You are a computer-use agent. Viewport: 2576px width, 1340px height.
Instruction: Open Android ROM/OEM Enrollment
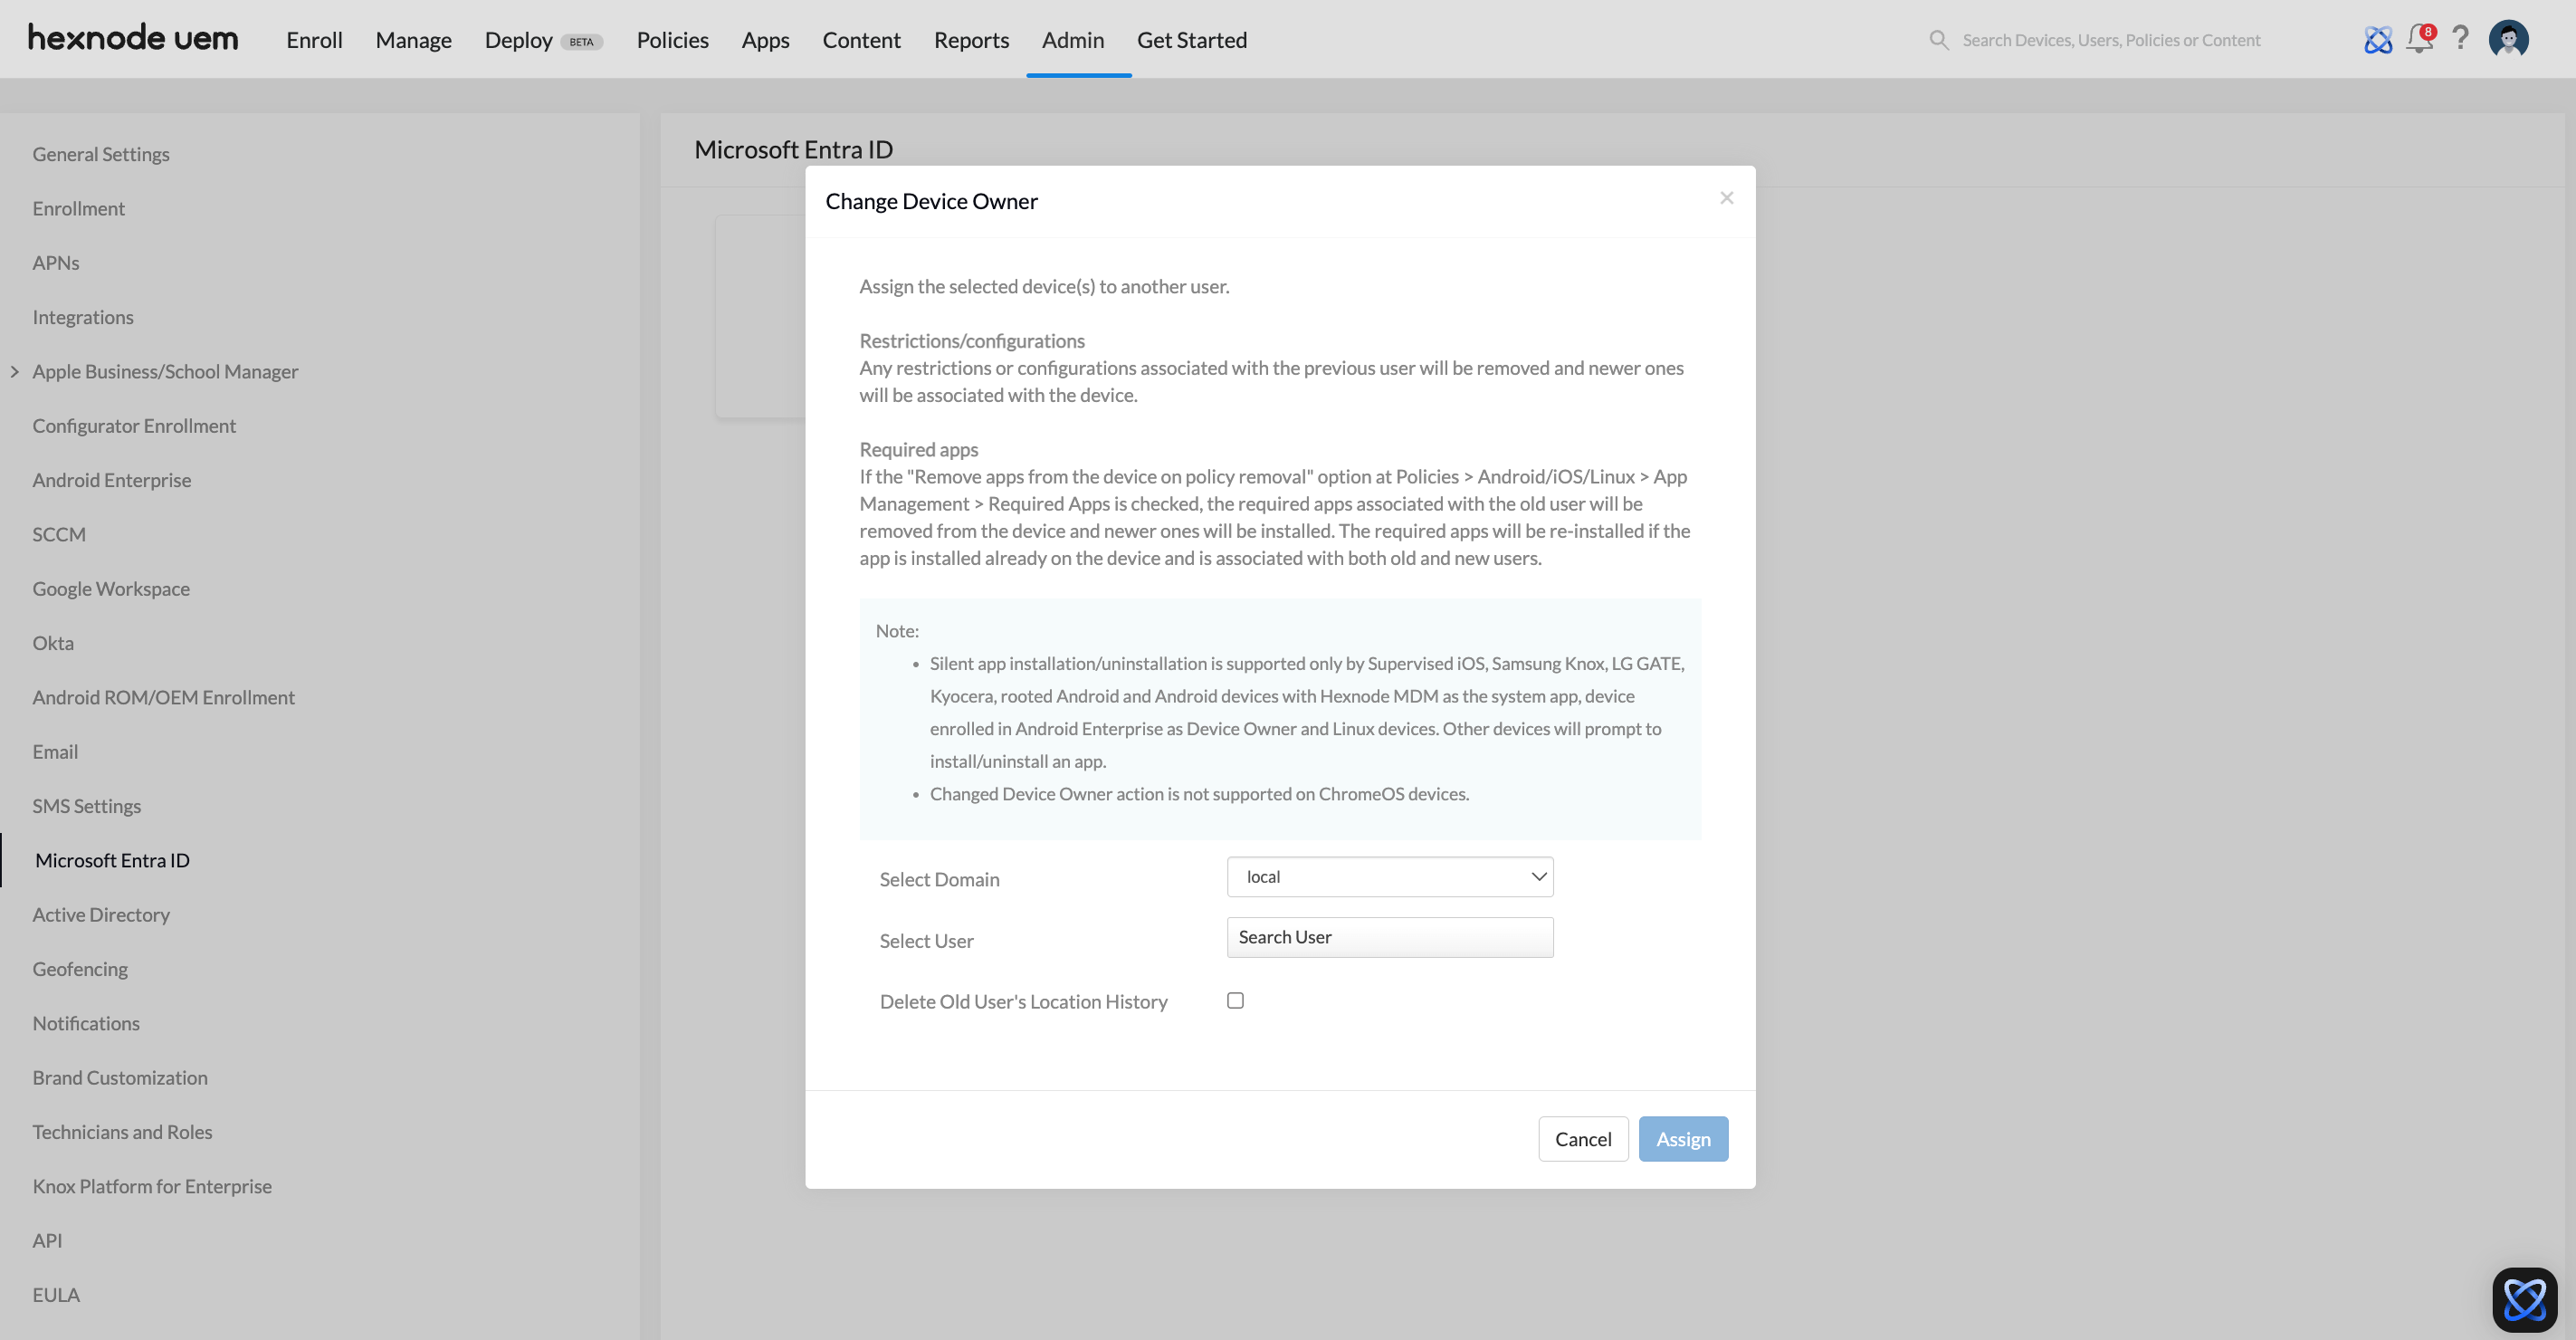pos(163,697)
